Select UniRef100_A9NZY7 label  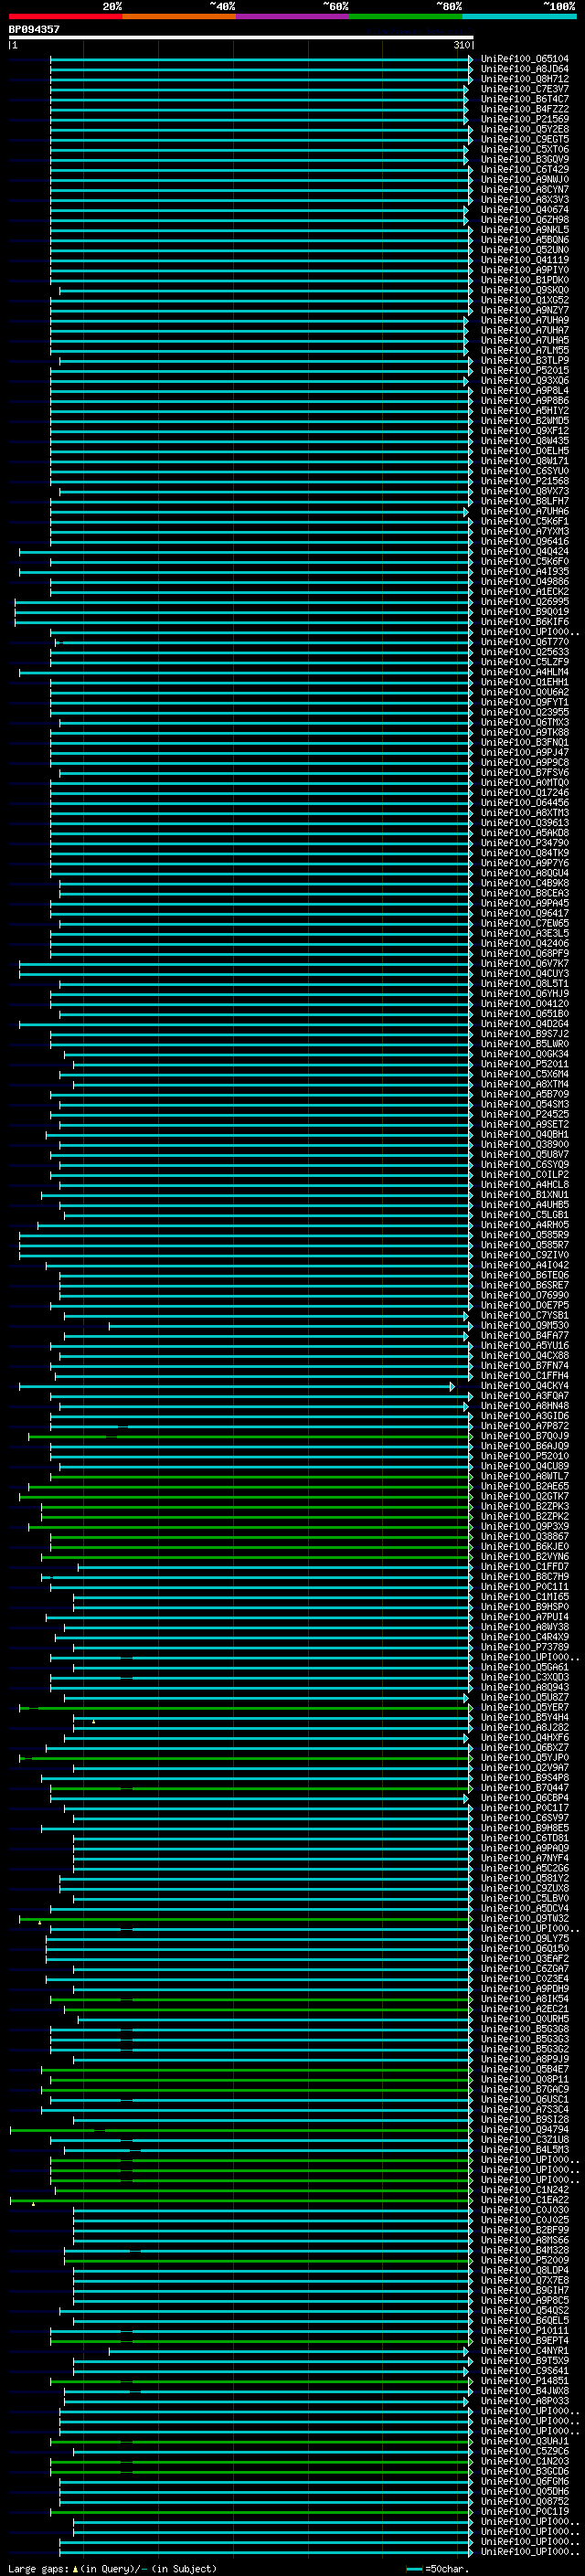(x=524, y=310)
